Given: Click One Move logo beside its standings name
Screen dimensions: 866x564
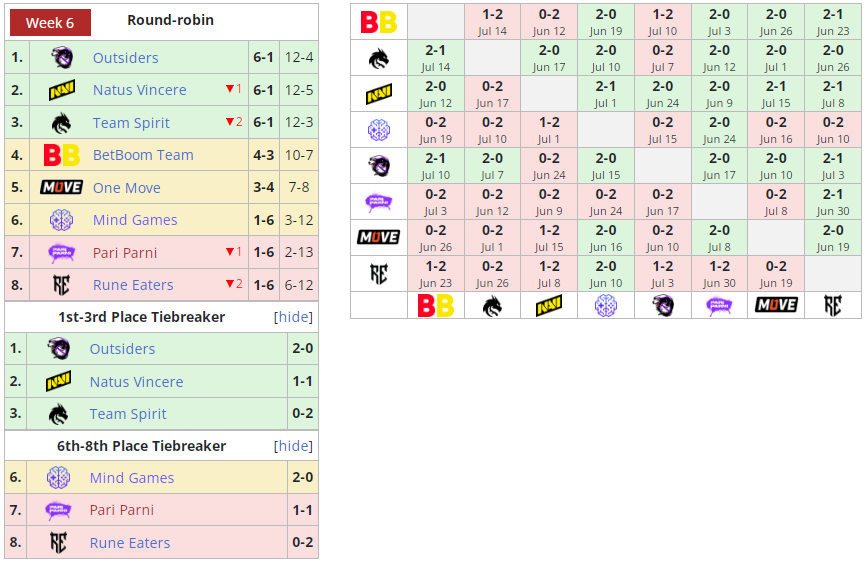Looking at the screenshot, I should 61,188.
